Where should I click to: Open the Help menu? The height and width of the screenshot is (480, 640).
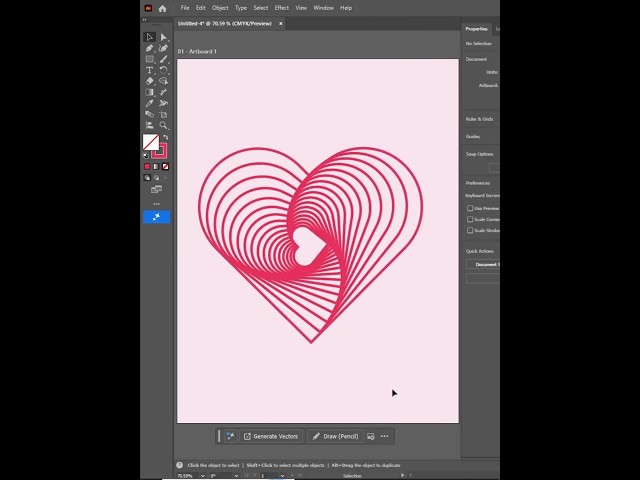pos(346,8)
